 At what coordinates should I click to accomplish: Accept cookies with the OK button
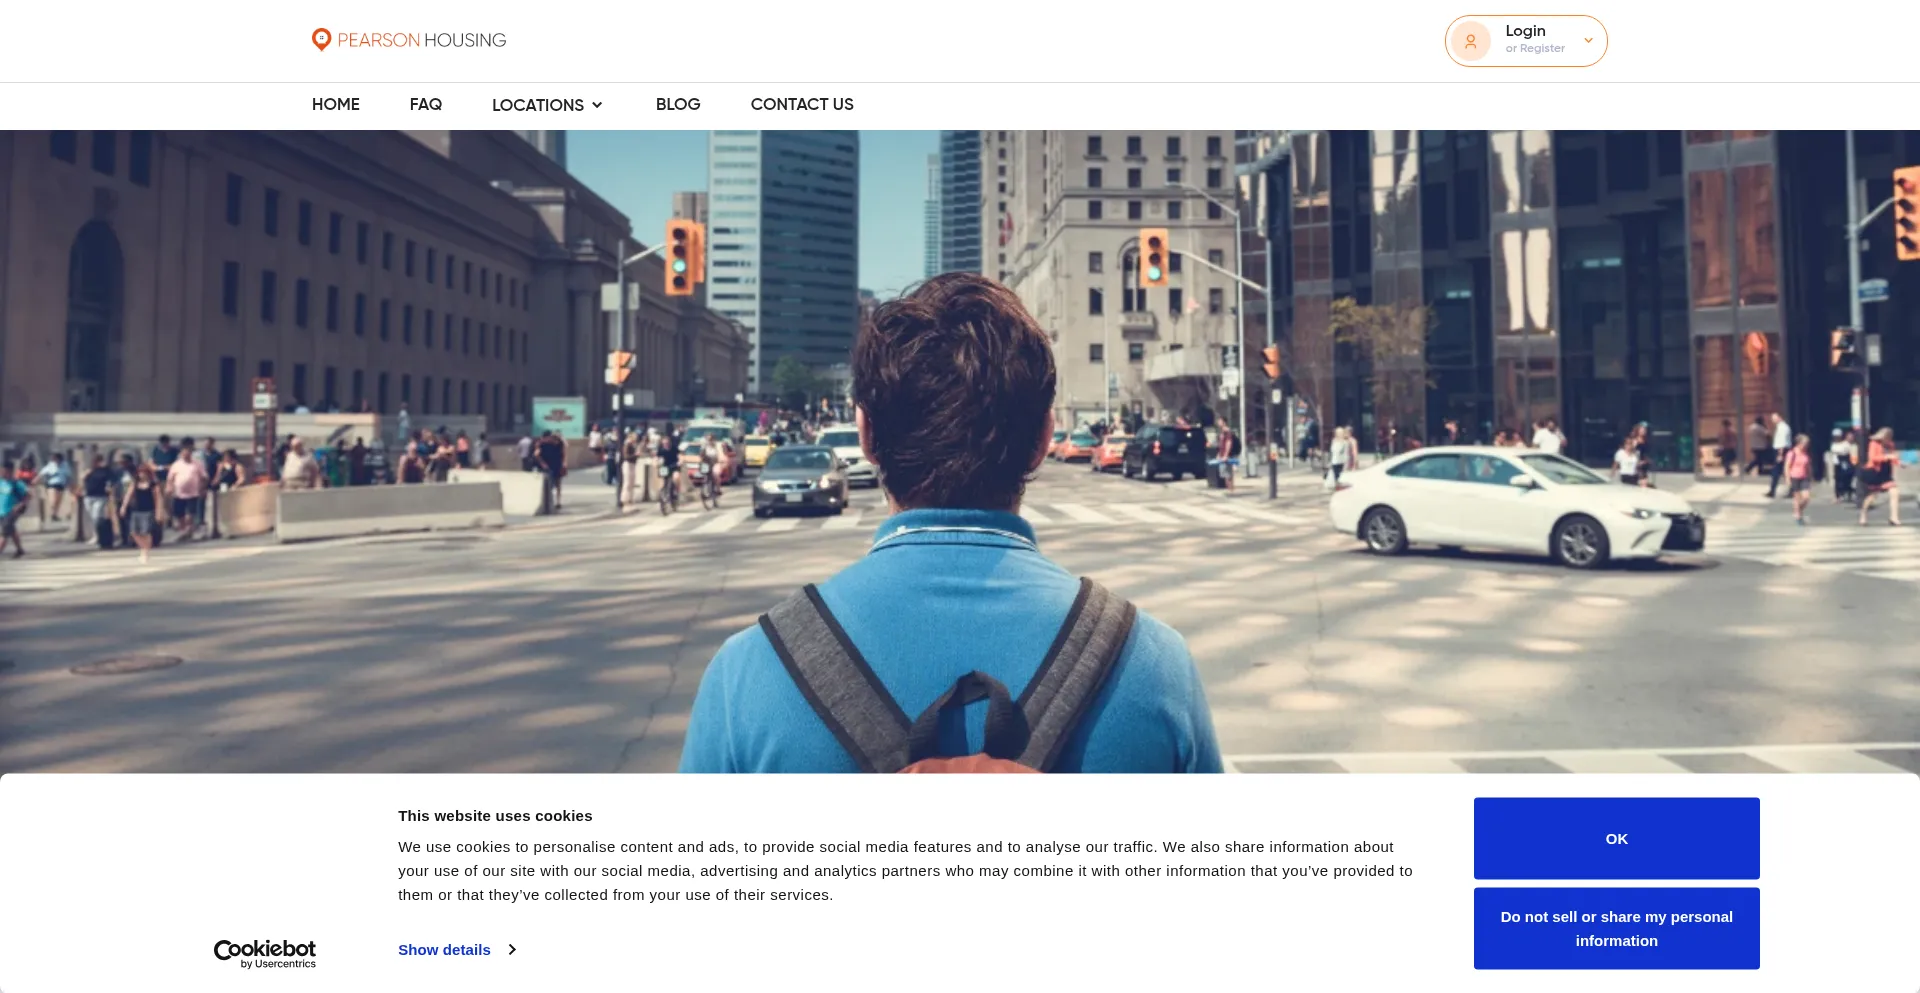pyautogui.click(x=1616, y=838)
